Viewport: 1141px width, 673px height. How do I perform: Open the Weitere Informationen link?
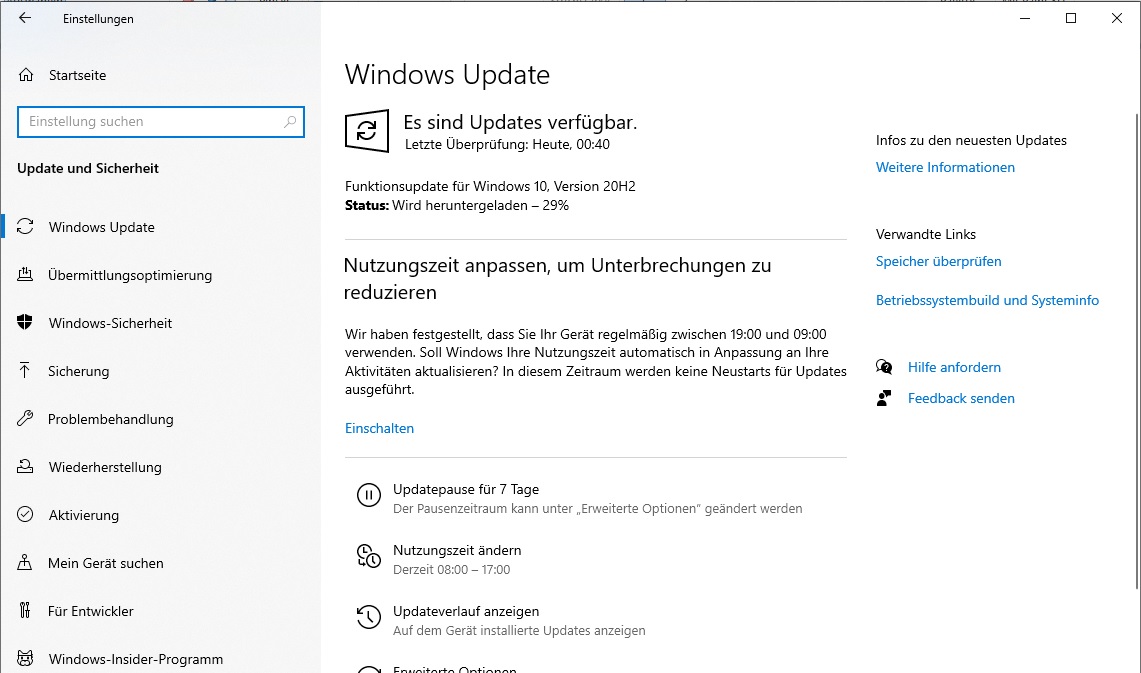click(x=945, y=167)
